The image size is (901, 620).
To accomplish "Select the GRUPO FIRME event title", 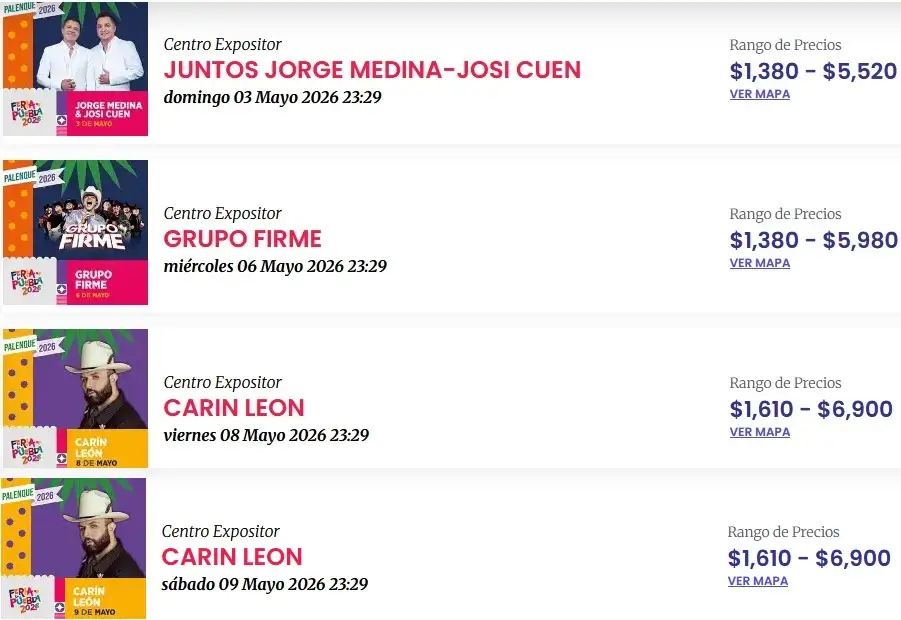I will (x=242, y=239).
